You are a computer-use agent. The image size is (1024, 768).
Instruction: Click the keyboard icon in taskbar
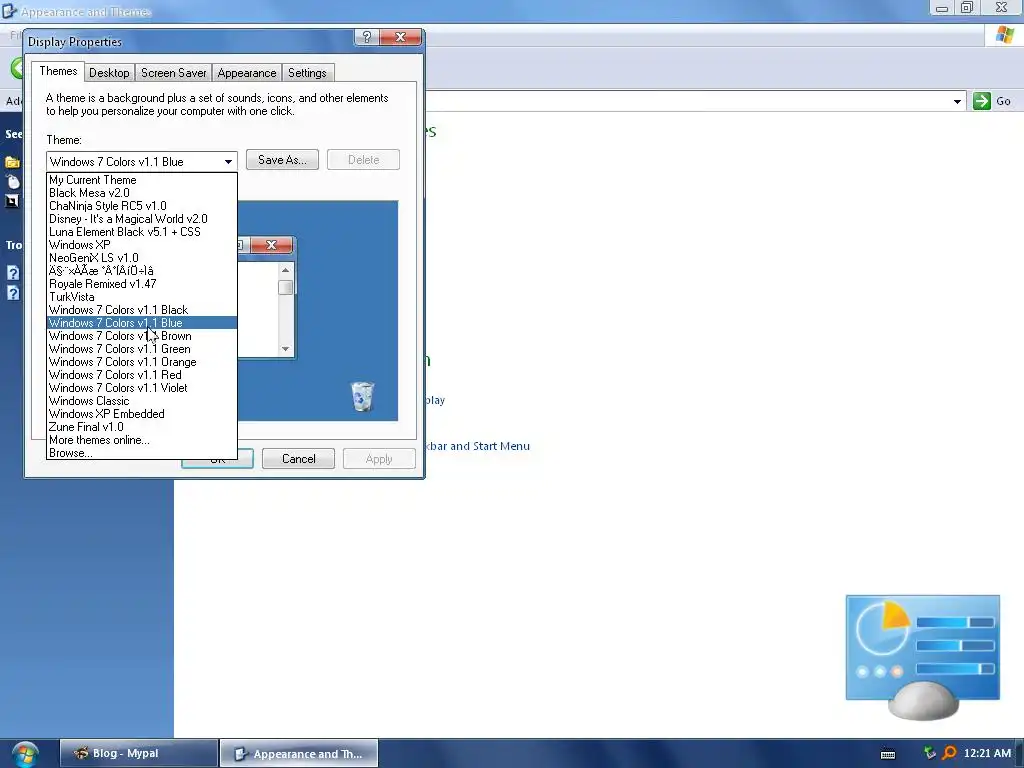point(888,754)
